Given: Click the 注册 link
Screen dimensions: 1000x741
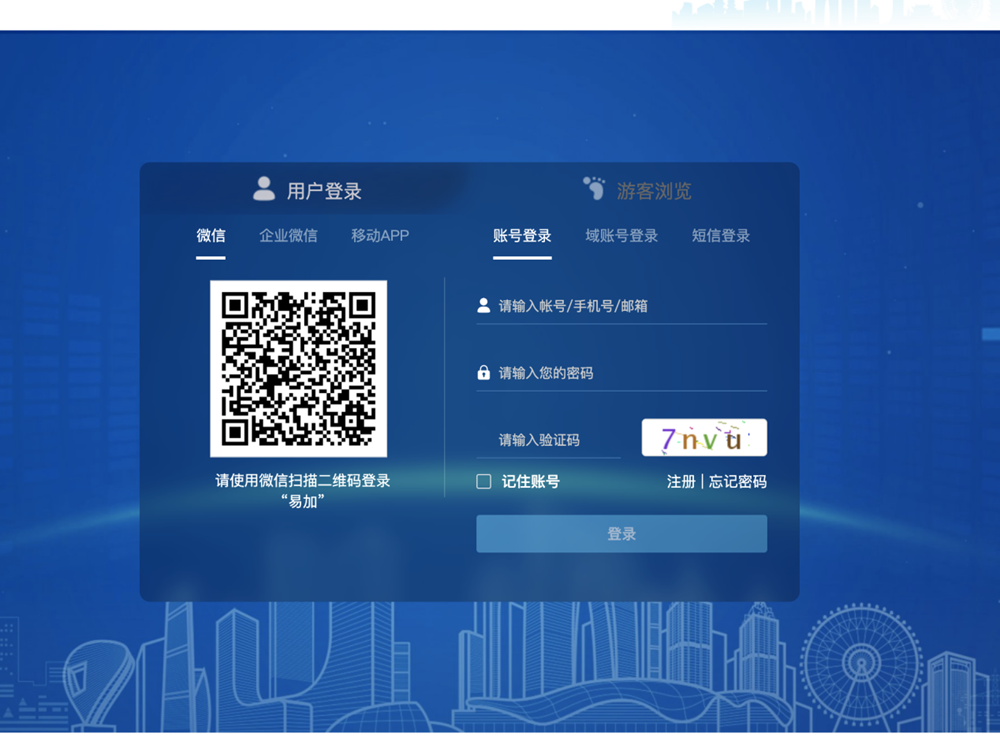Looking at the screenshot, I should click(x=681, y=482).
